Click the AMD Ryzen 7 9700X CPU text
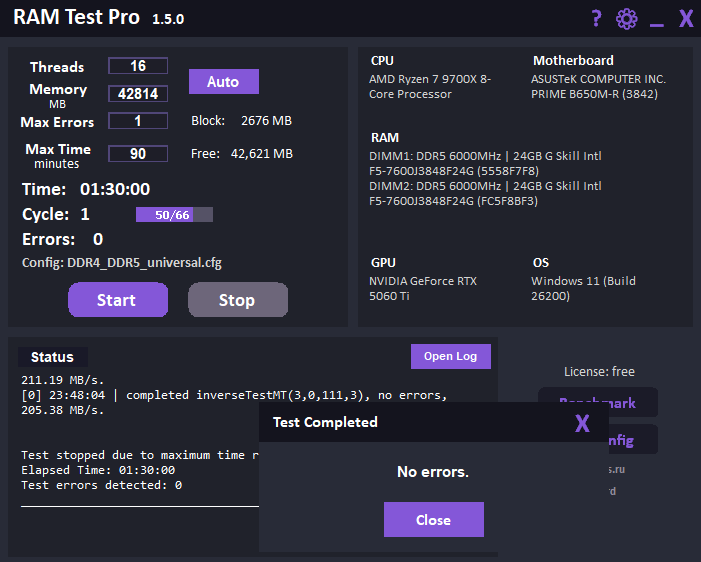 click(430, 87)
